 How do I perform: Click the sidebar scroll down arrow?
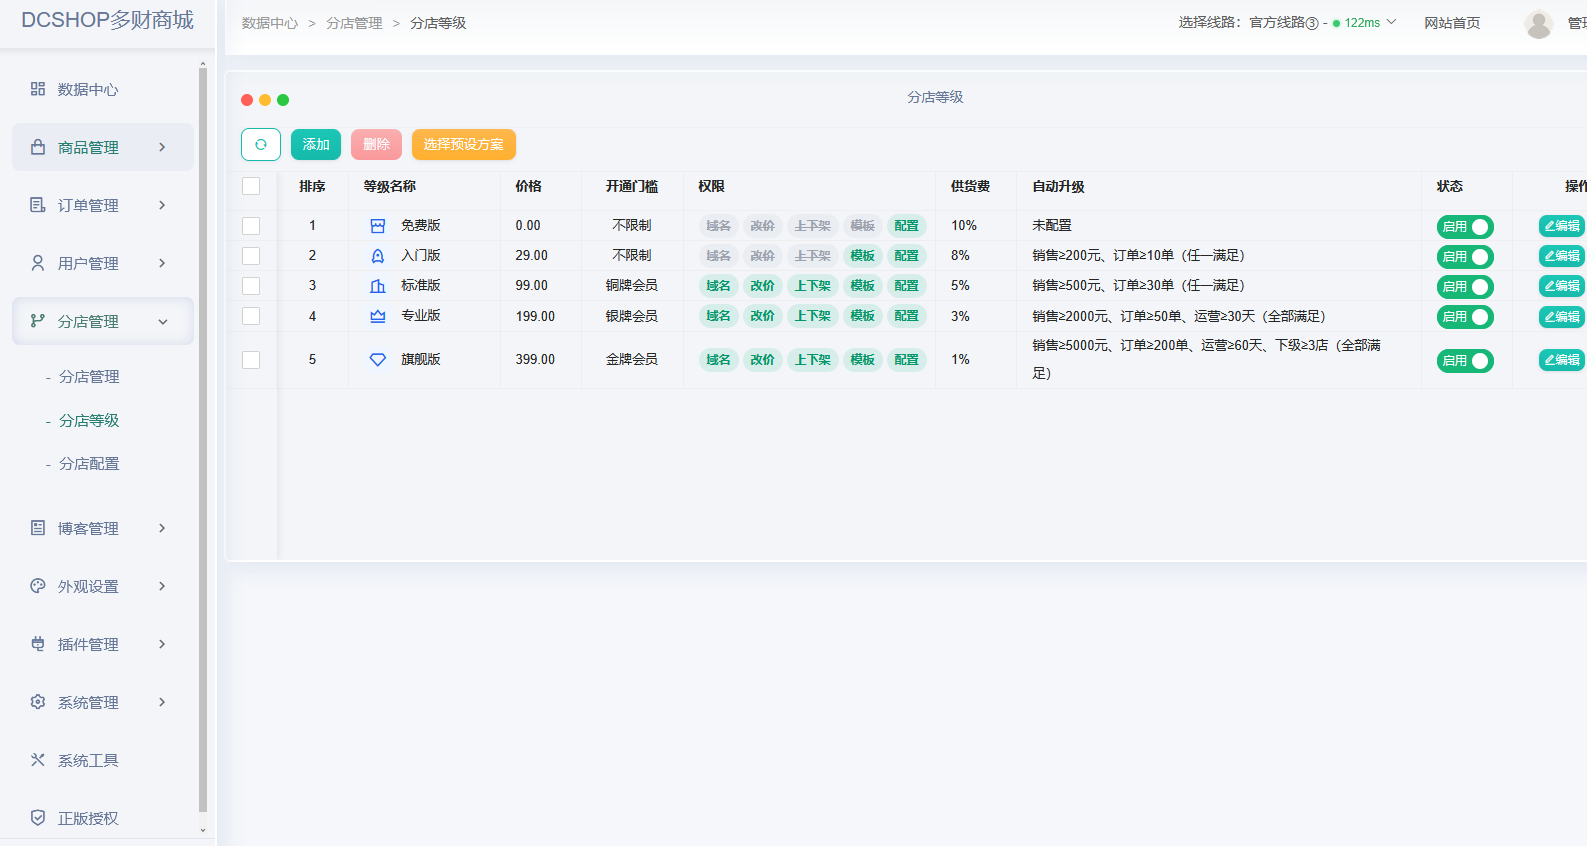[x=203, y=830]
